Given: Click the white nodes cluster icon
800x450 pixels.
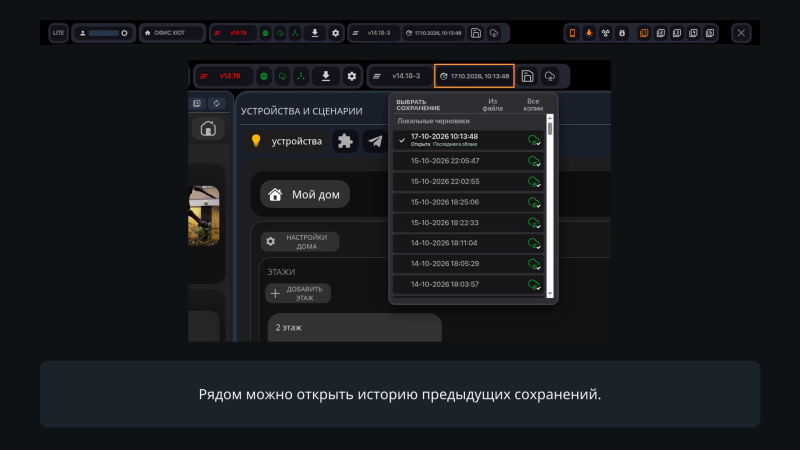Looking at the screenshot, I should click(606, 33).
